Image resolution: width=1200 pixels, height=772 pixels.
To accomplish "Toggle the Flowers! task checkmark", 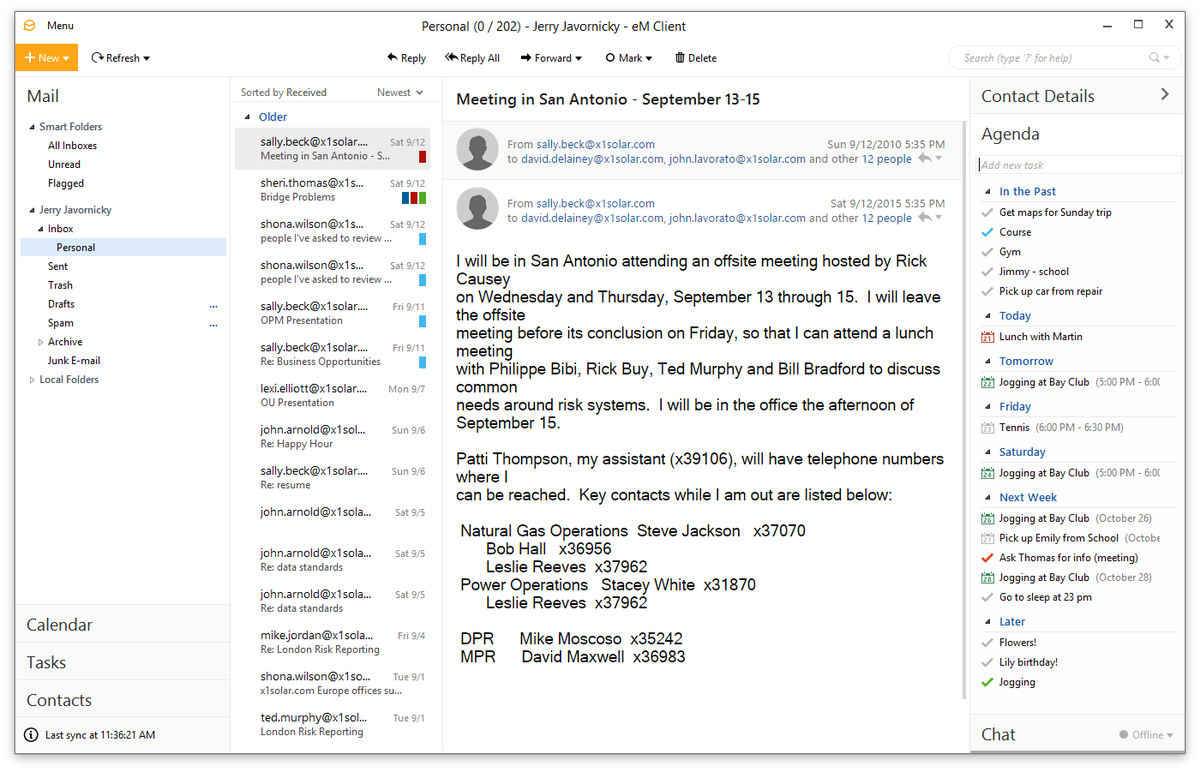I will (x=988, y=643).
